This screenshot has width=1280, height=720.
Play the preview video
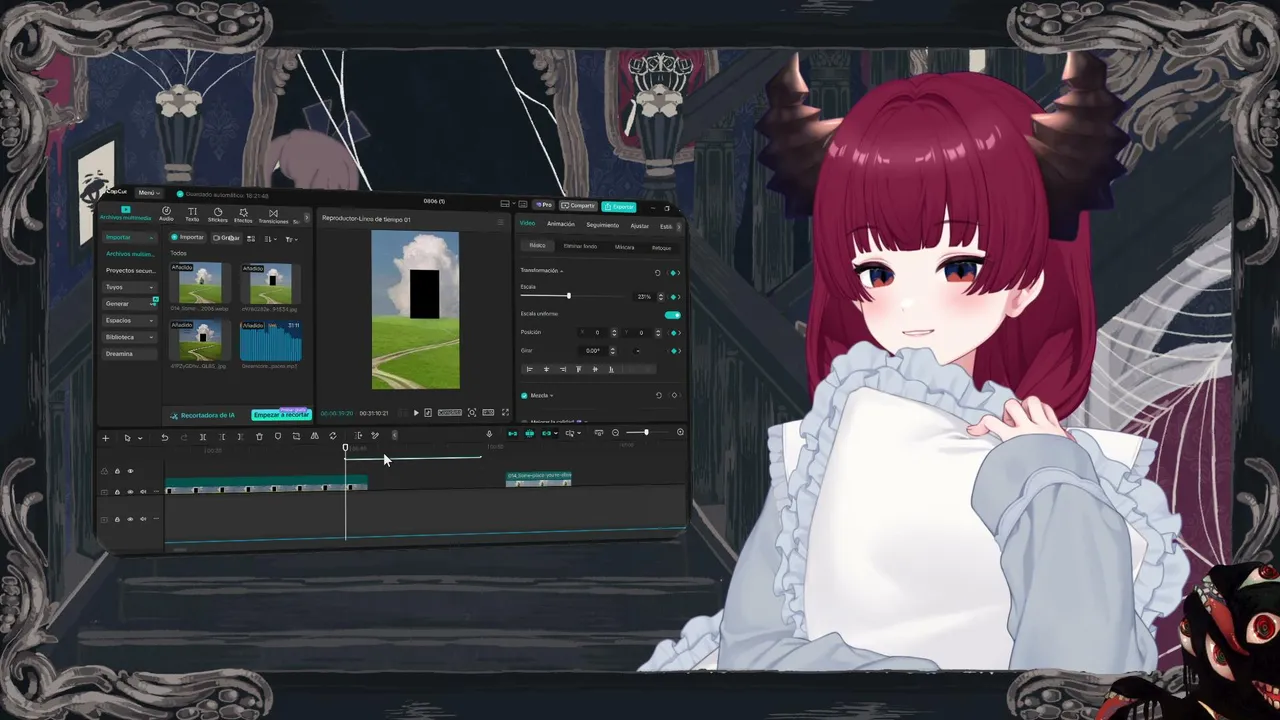click(416, 413)
